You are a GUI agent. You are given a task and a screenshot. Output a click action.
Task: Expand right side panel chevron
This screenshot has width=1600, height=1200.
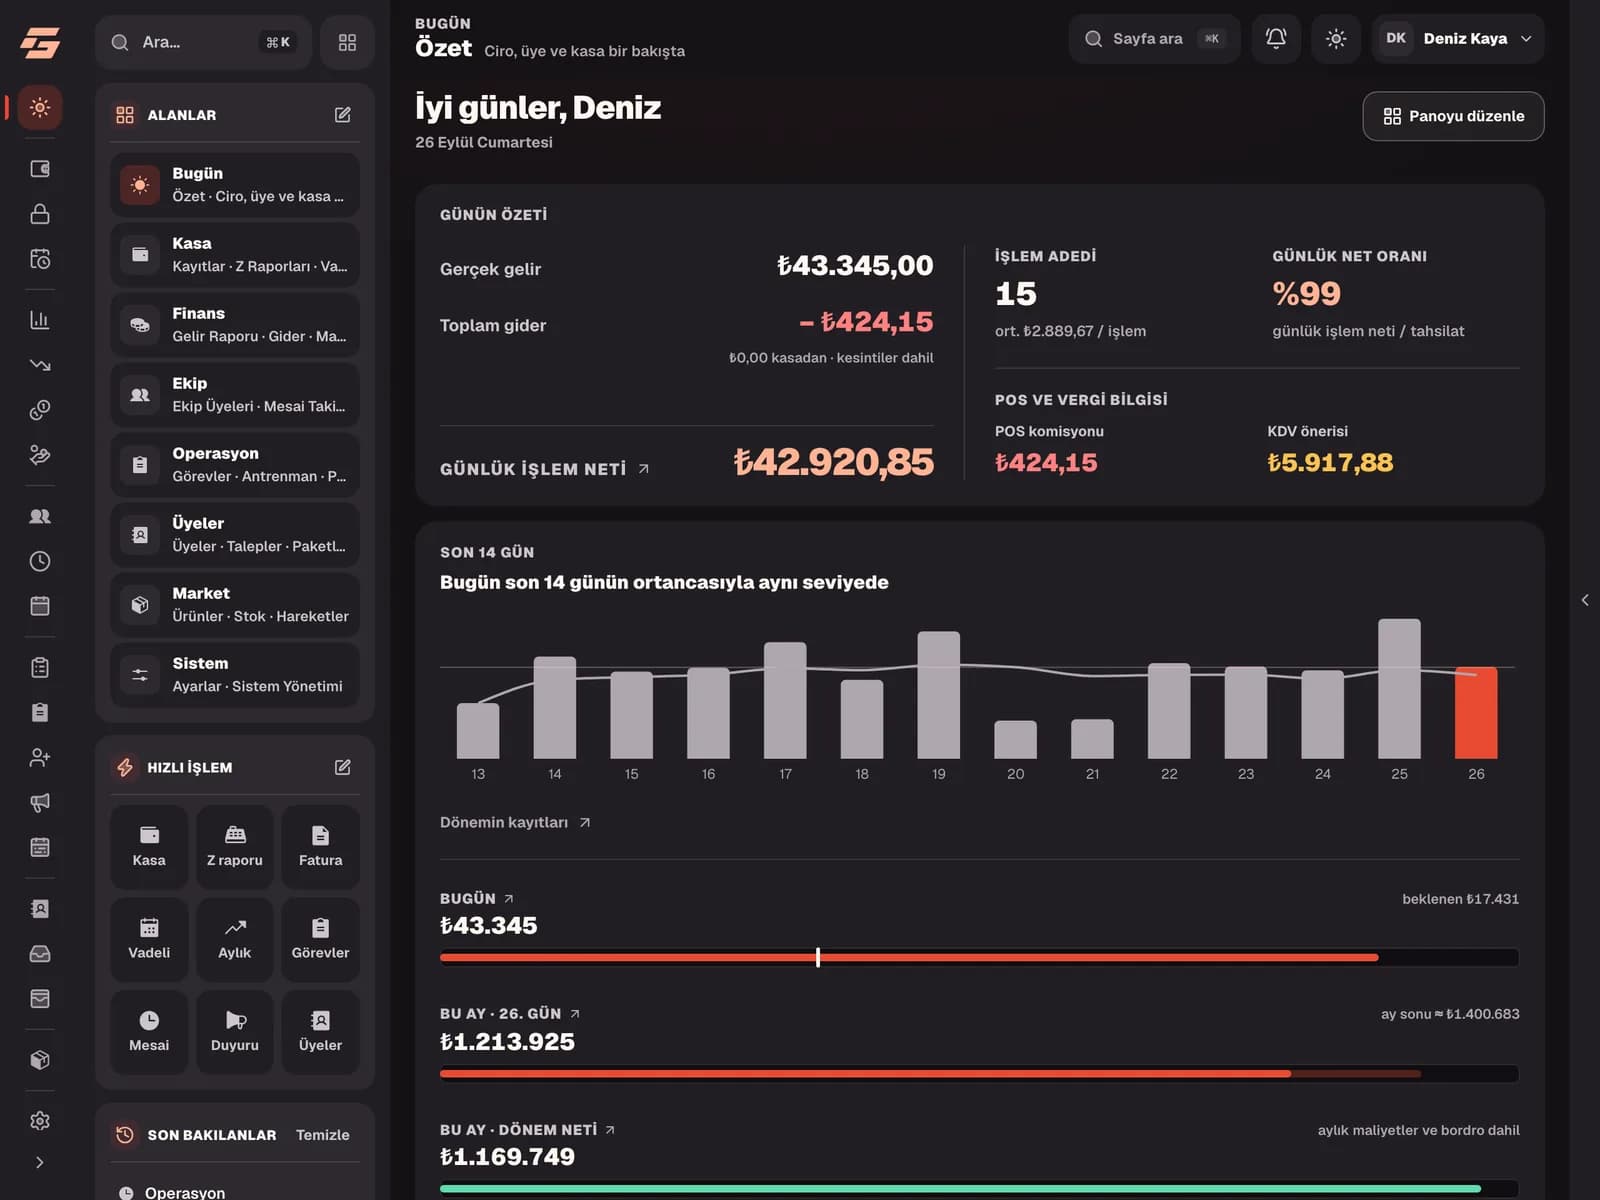[1585, 600]
